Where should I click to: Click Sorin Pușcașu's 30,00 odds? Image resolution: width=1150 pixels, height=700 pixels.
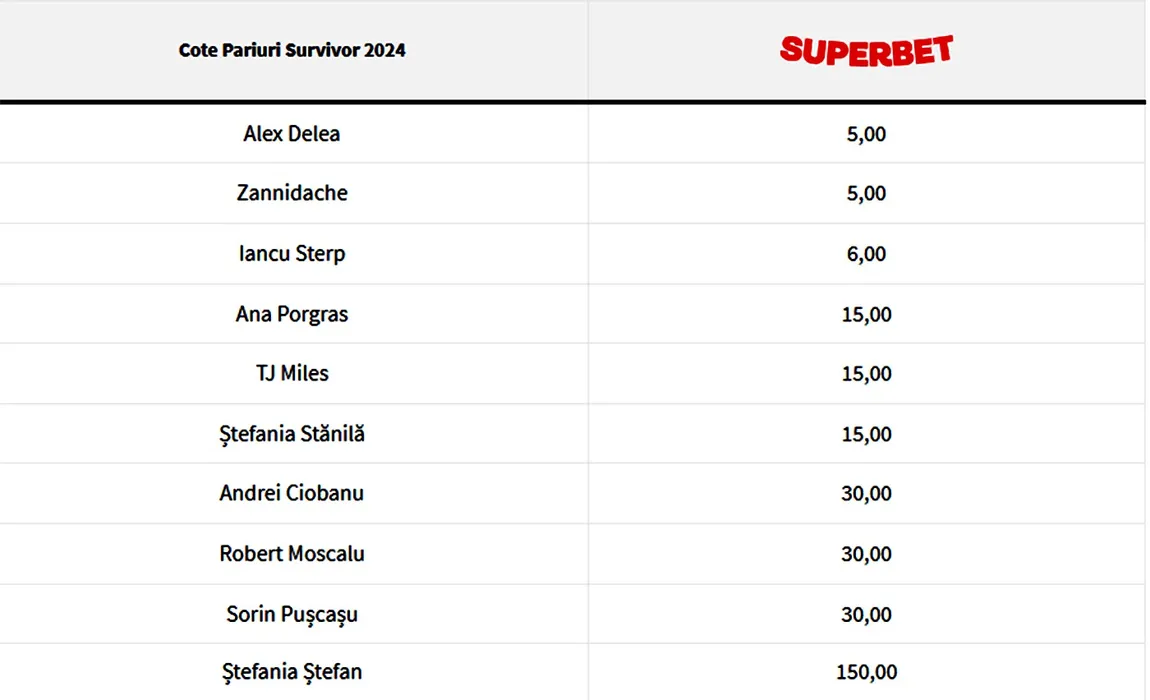[866, 614]
